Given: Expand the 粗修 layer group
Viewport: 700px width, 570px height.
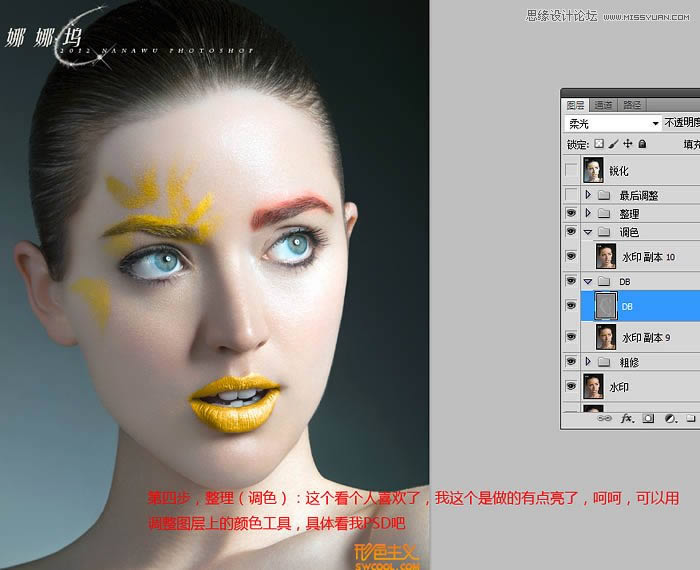Looking at the screenshot, I should coord(588,362).
